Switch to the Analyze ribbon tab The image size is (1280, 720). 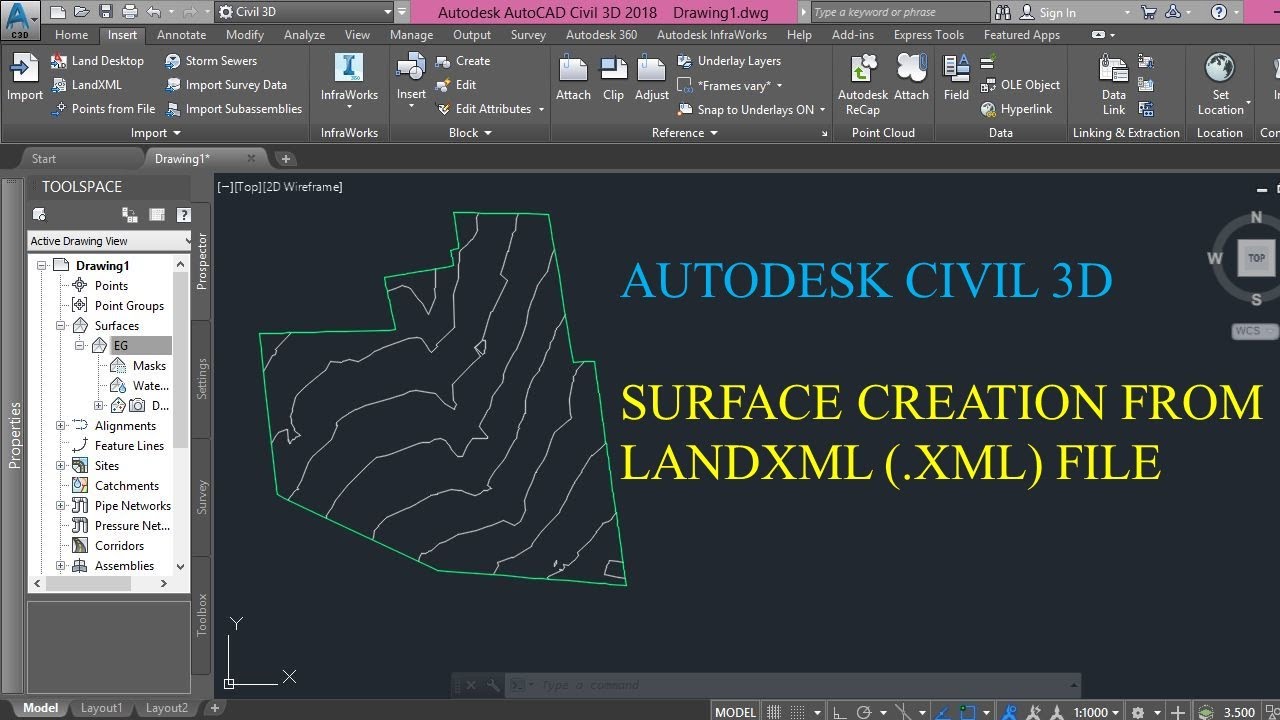(304, 35)
